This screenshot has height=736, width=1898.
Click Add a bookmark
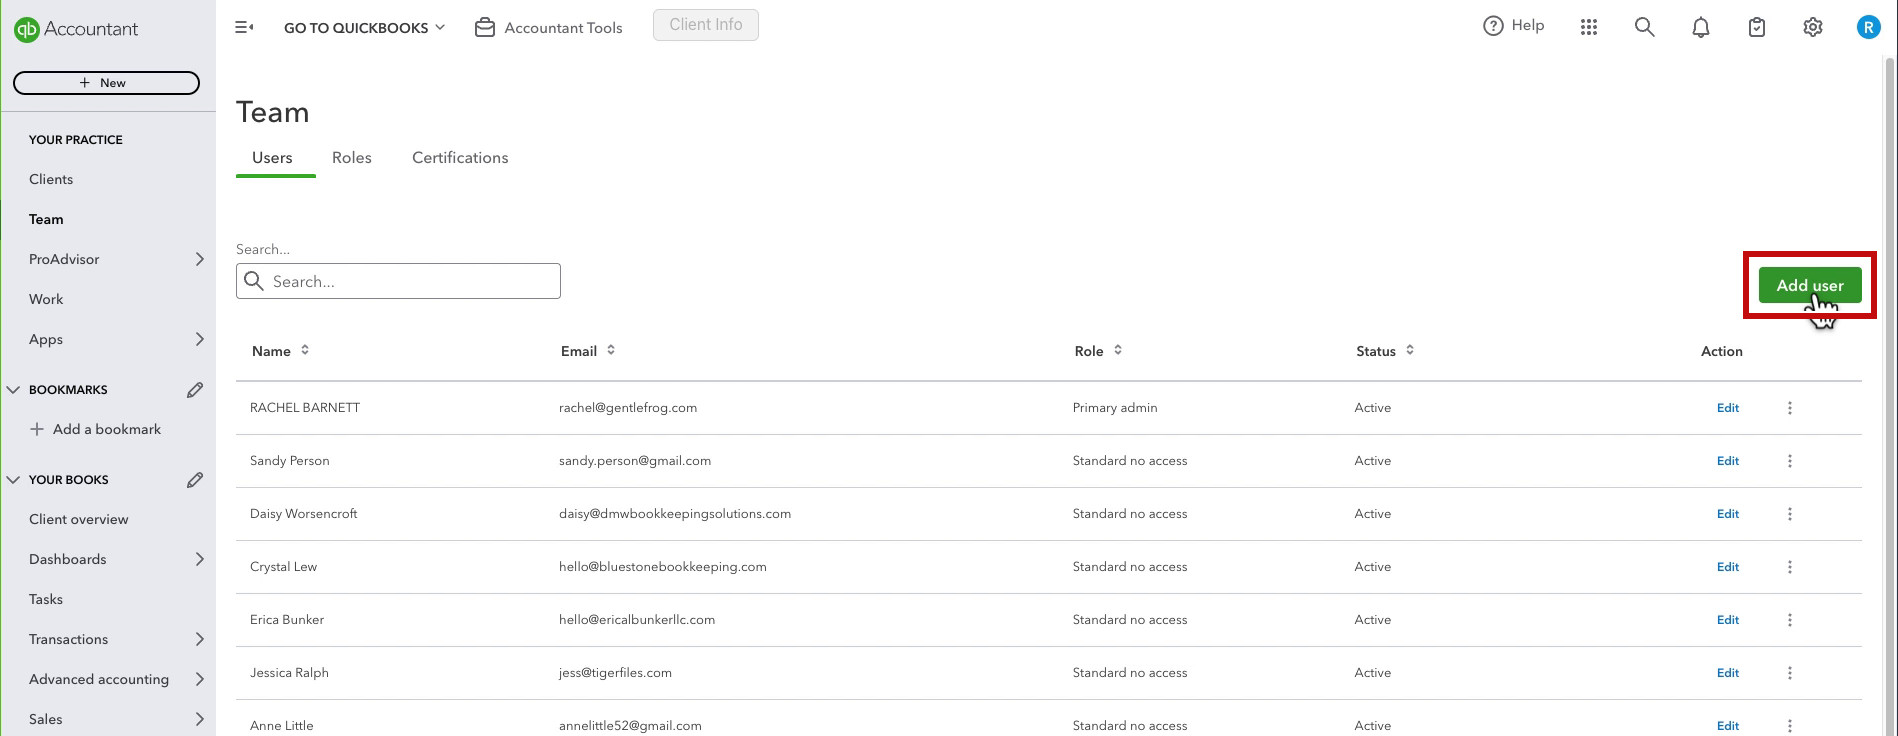pos(95,429)
